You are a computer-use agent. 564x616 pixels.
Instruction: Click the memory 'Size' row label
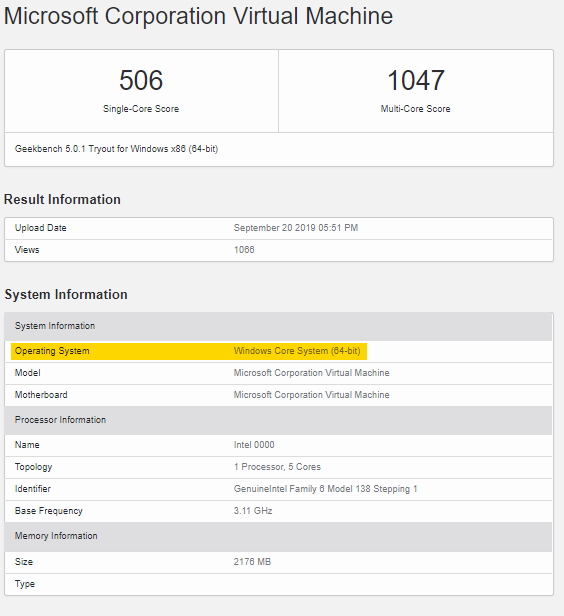coord(24,562)
